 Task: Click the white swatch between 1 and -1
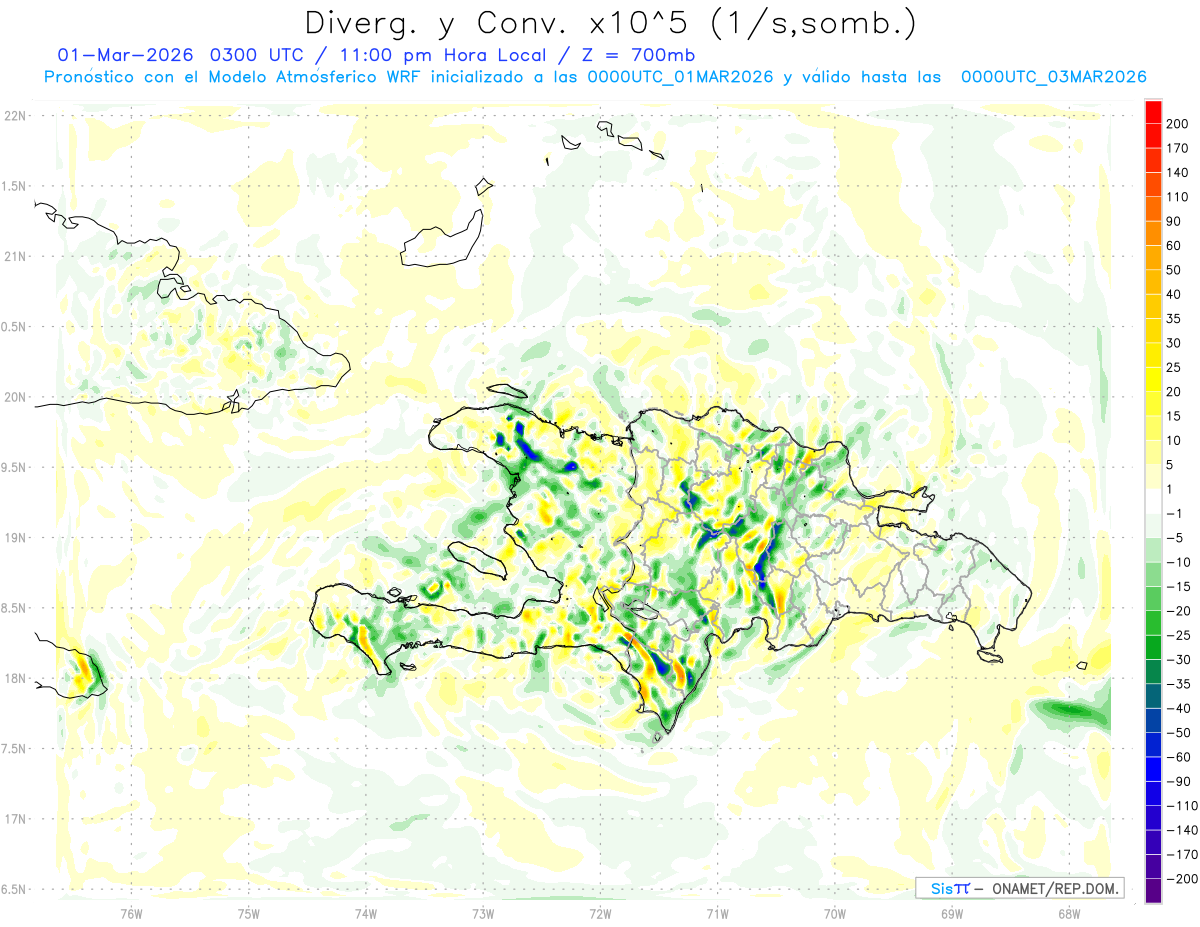tap(1153, 501)
